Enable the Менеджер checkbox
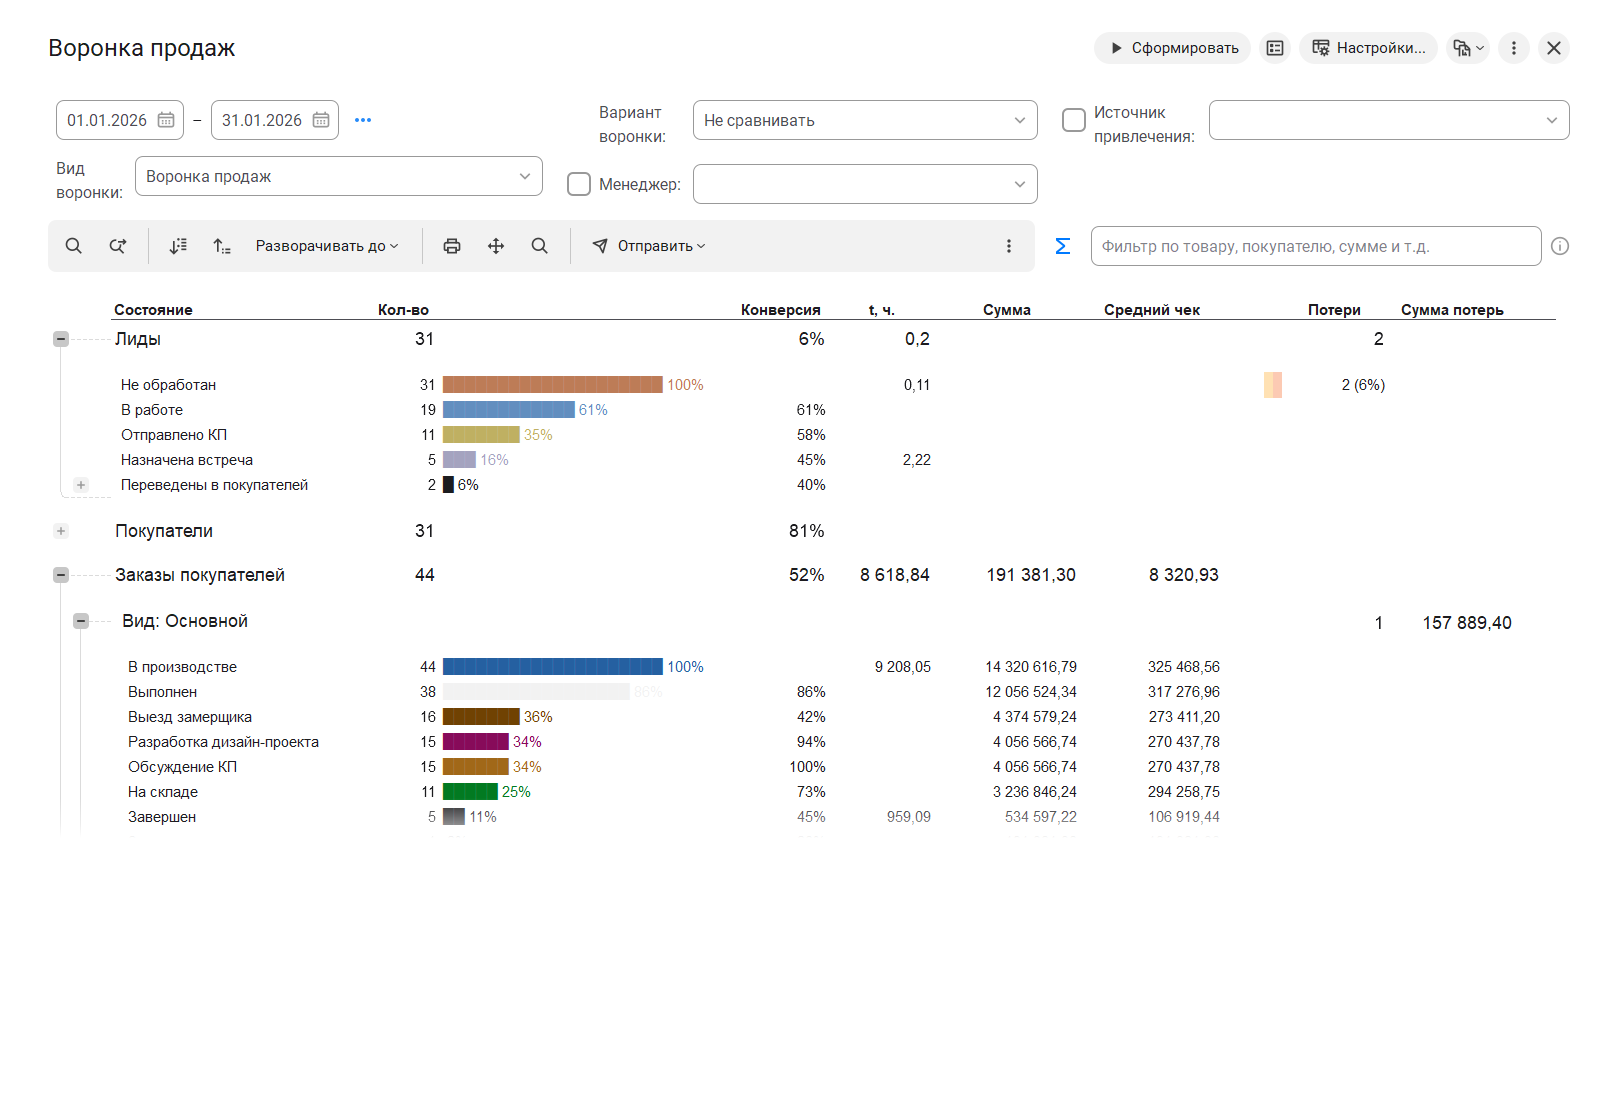The height and width of the screenshot is (1112, 1606). [x=579, y=184]
